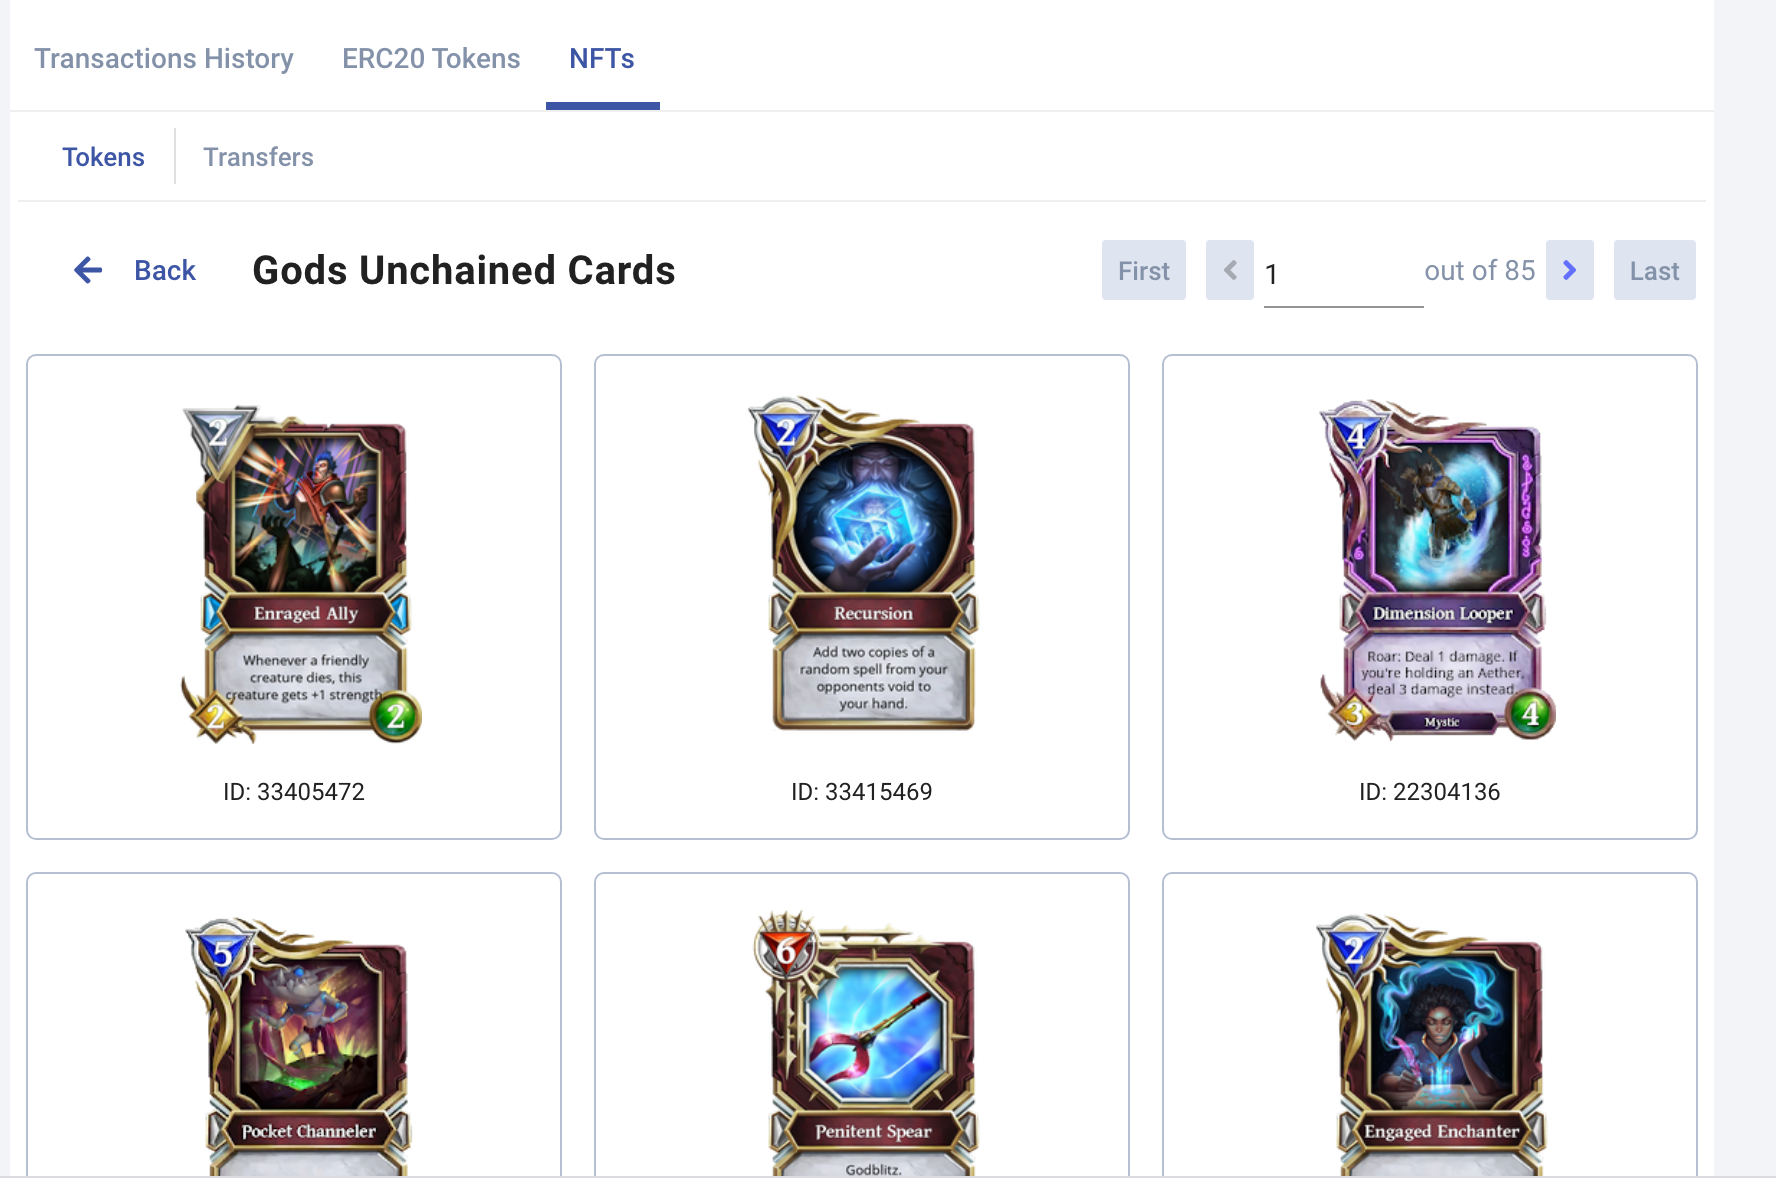Go to next page with right chevron
Viewport: 1776px width, 1184px height.
1569,270
